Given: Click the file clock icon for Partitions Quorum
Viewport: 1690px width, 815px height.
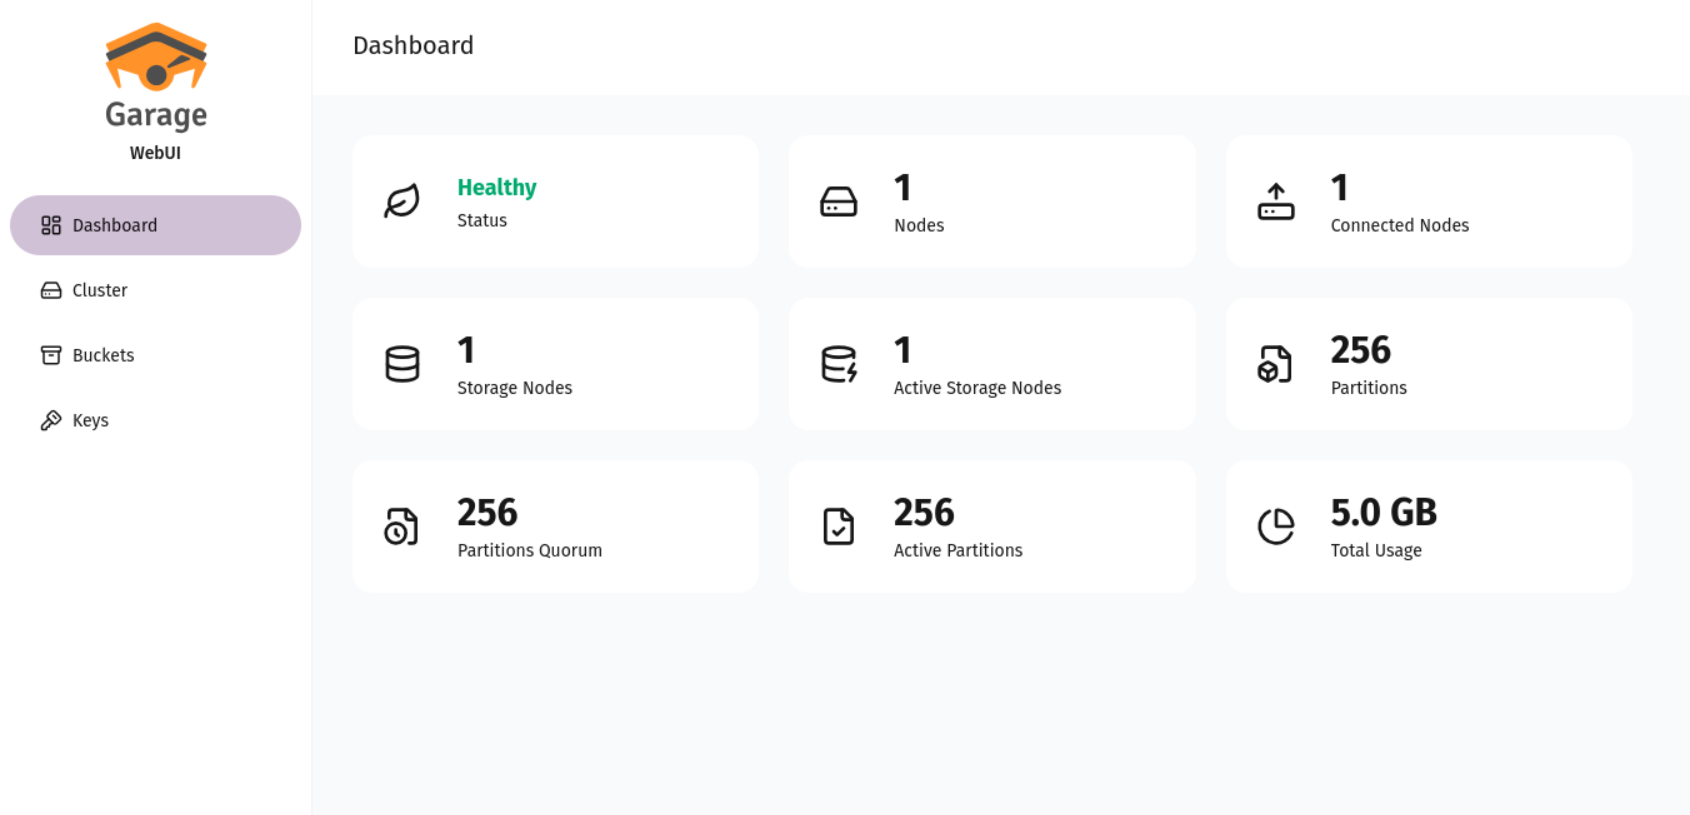Looking at the screenshot, I should [402, 526].
